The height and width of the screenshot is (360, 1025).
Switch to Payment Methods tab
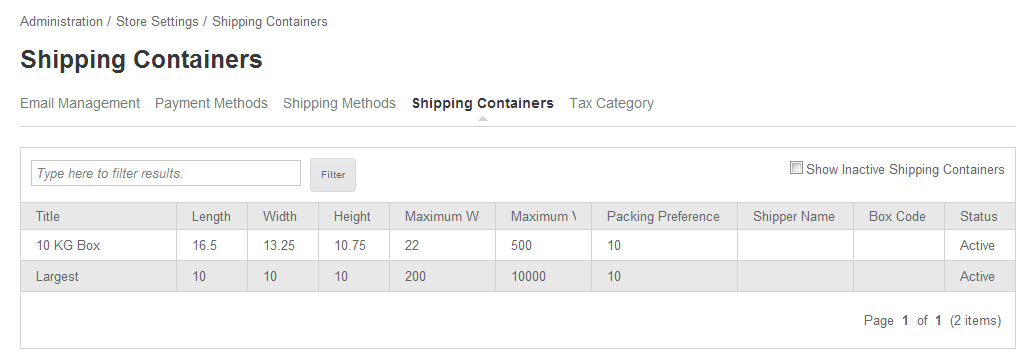[211, 103]
